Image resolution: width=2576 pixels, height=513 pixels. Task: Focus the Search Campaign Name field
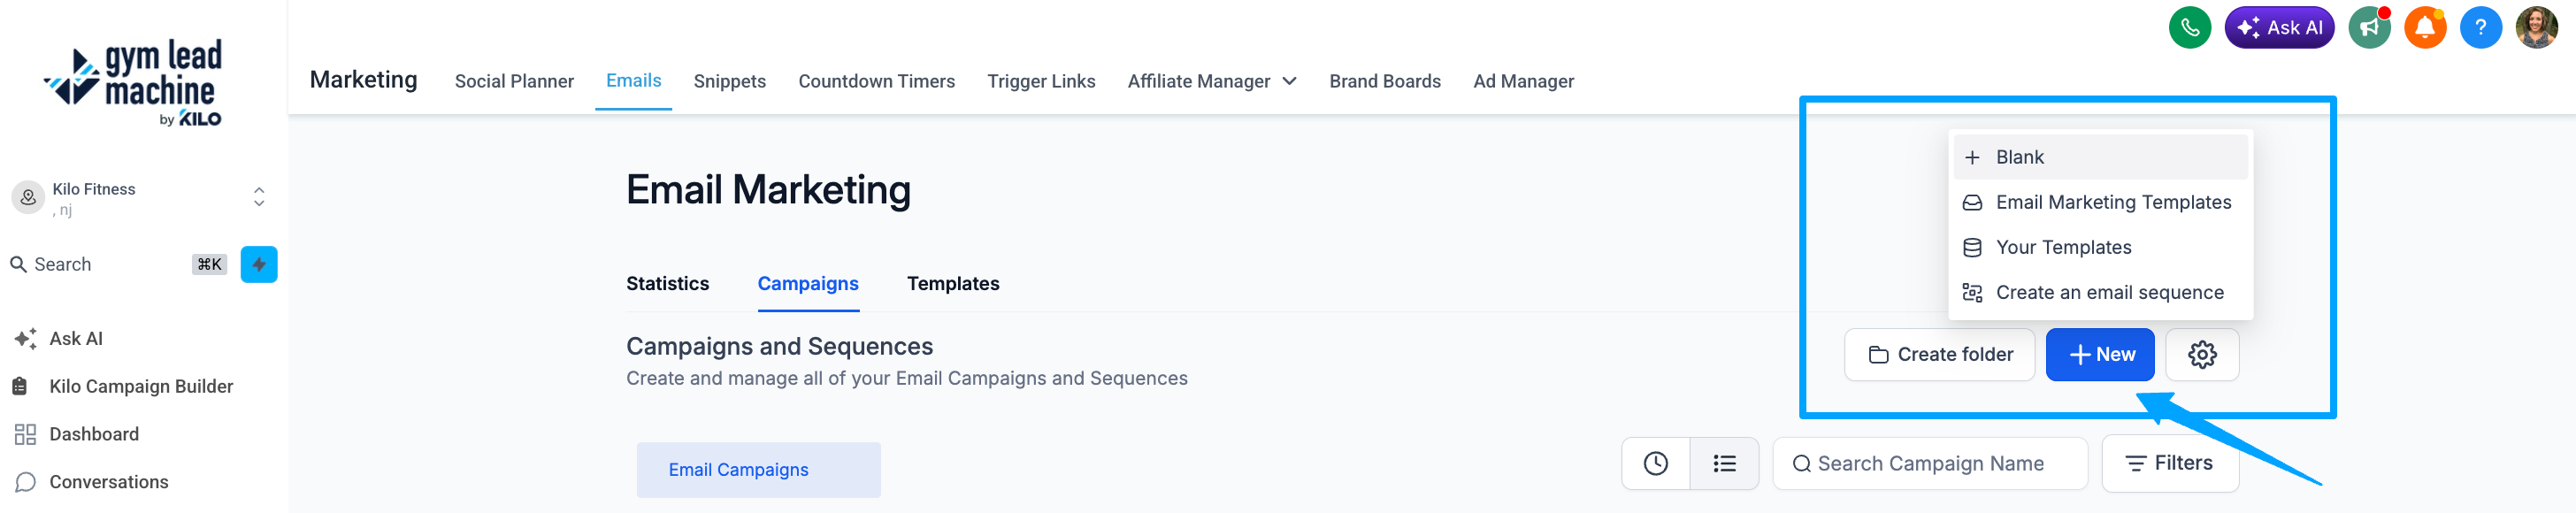point(1930,463)
